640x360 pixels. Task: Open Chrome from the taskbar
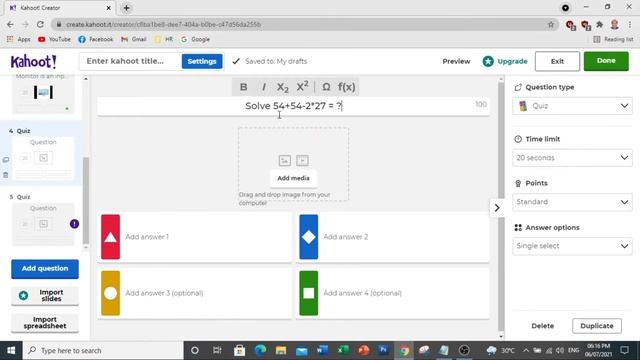click(404, 350)
